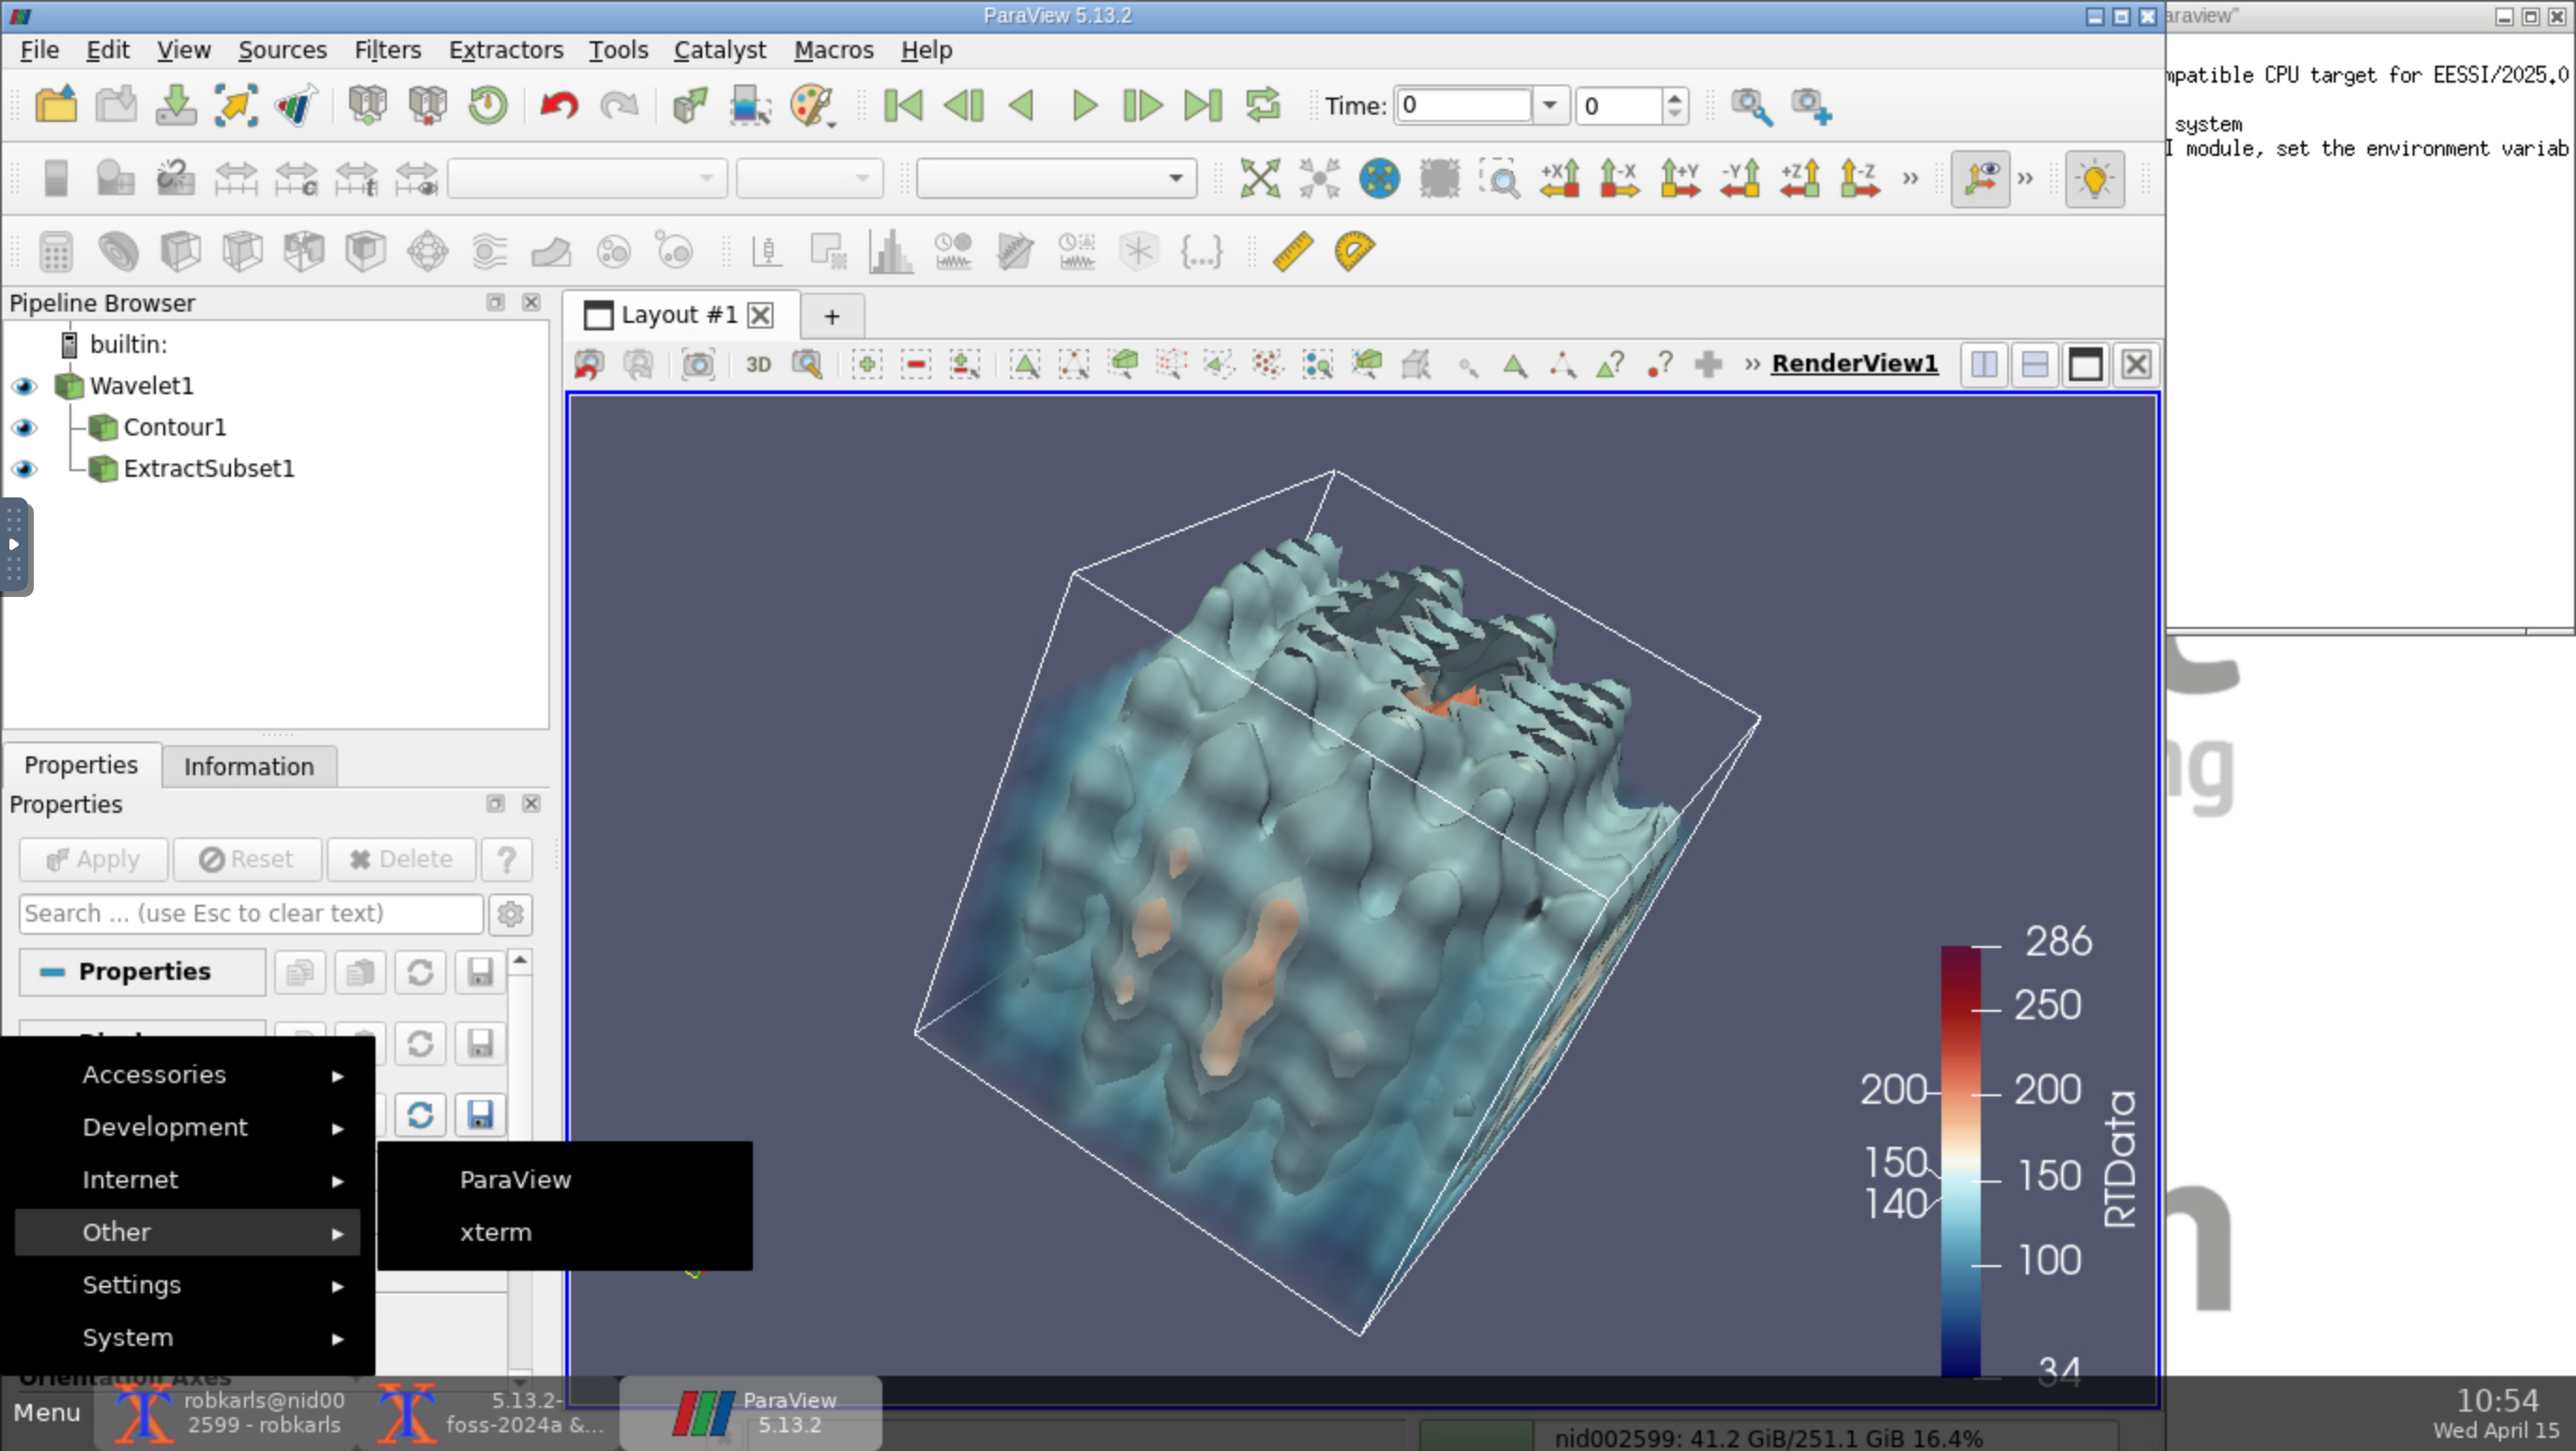Screen dimensions: 2576x1451
Task: Open the representation type combo box
Action: click(1056, 179)
